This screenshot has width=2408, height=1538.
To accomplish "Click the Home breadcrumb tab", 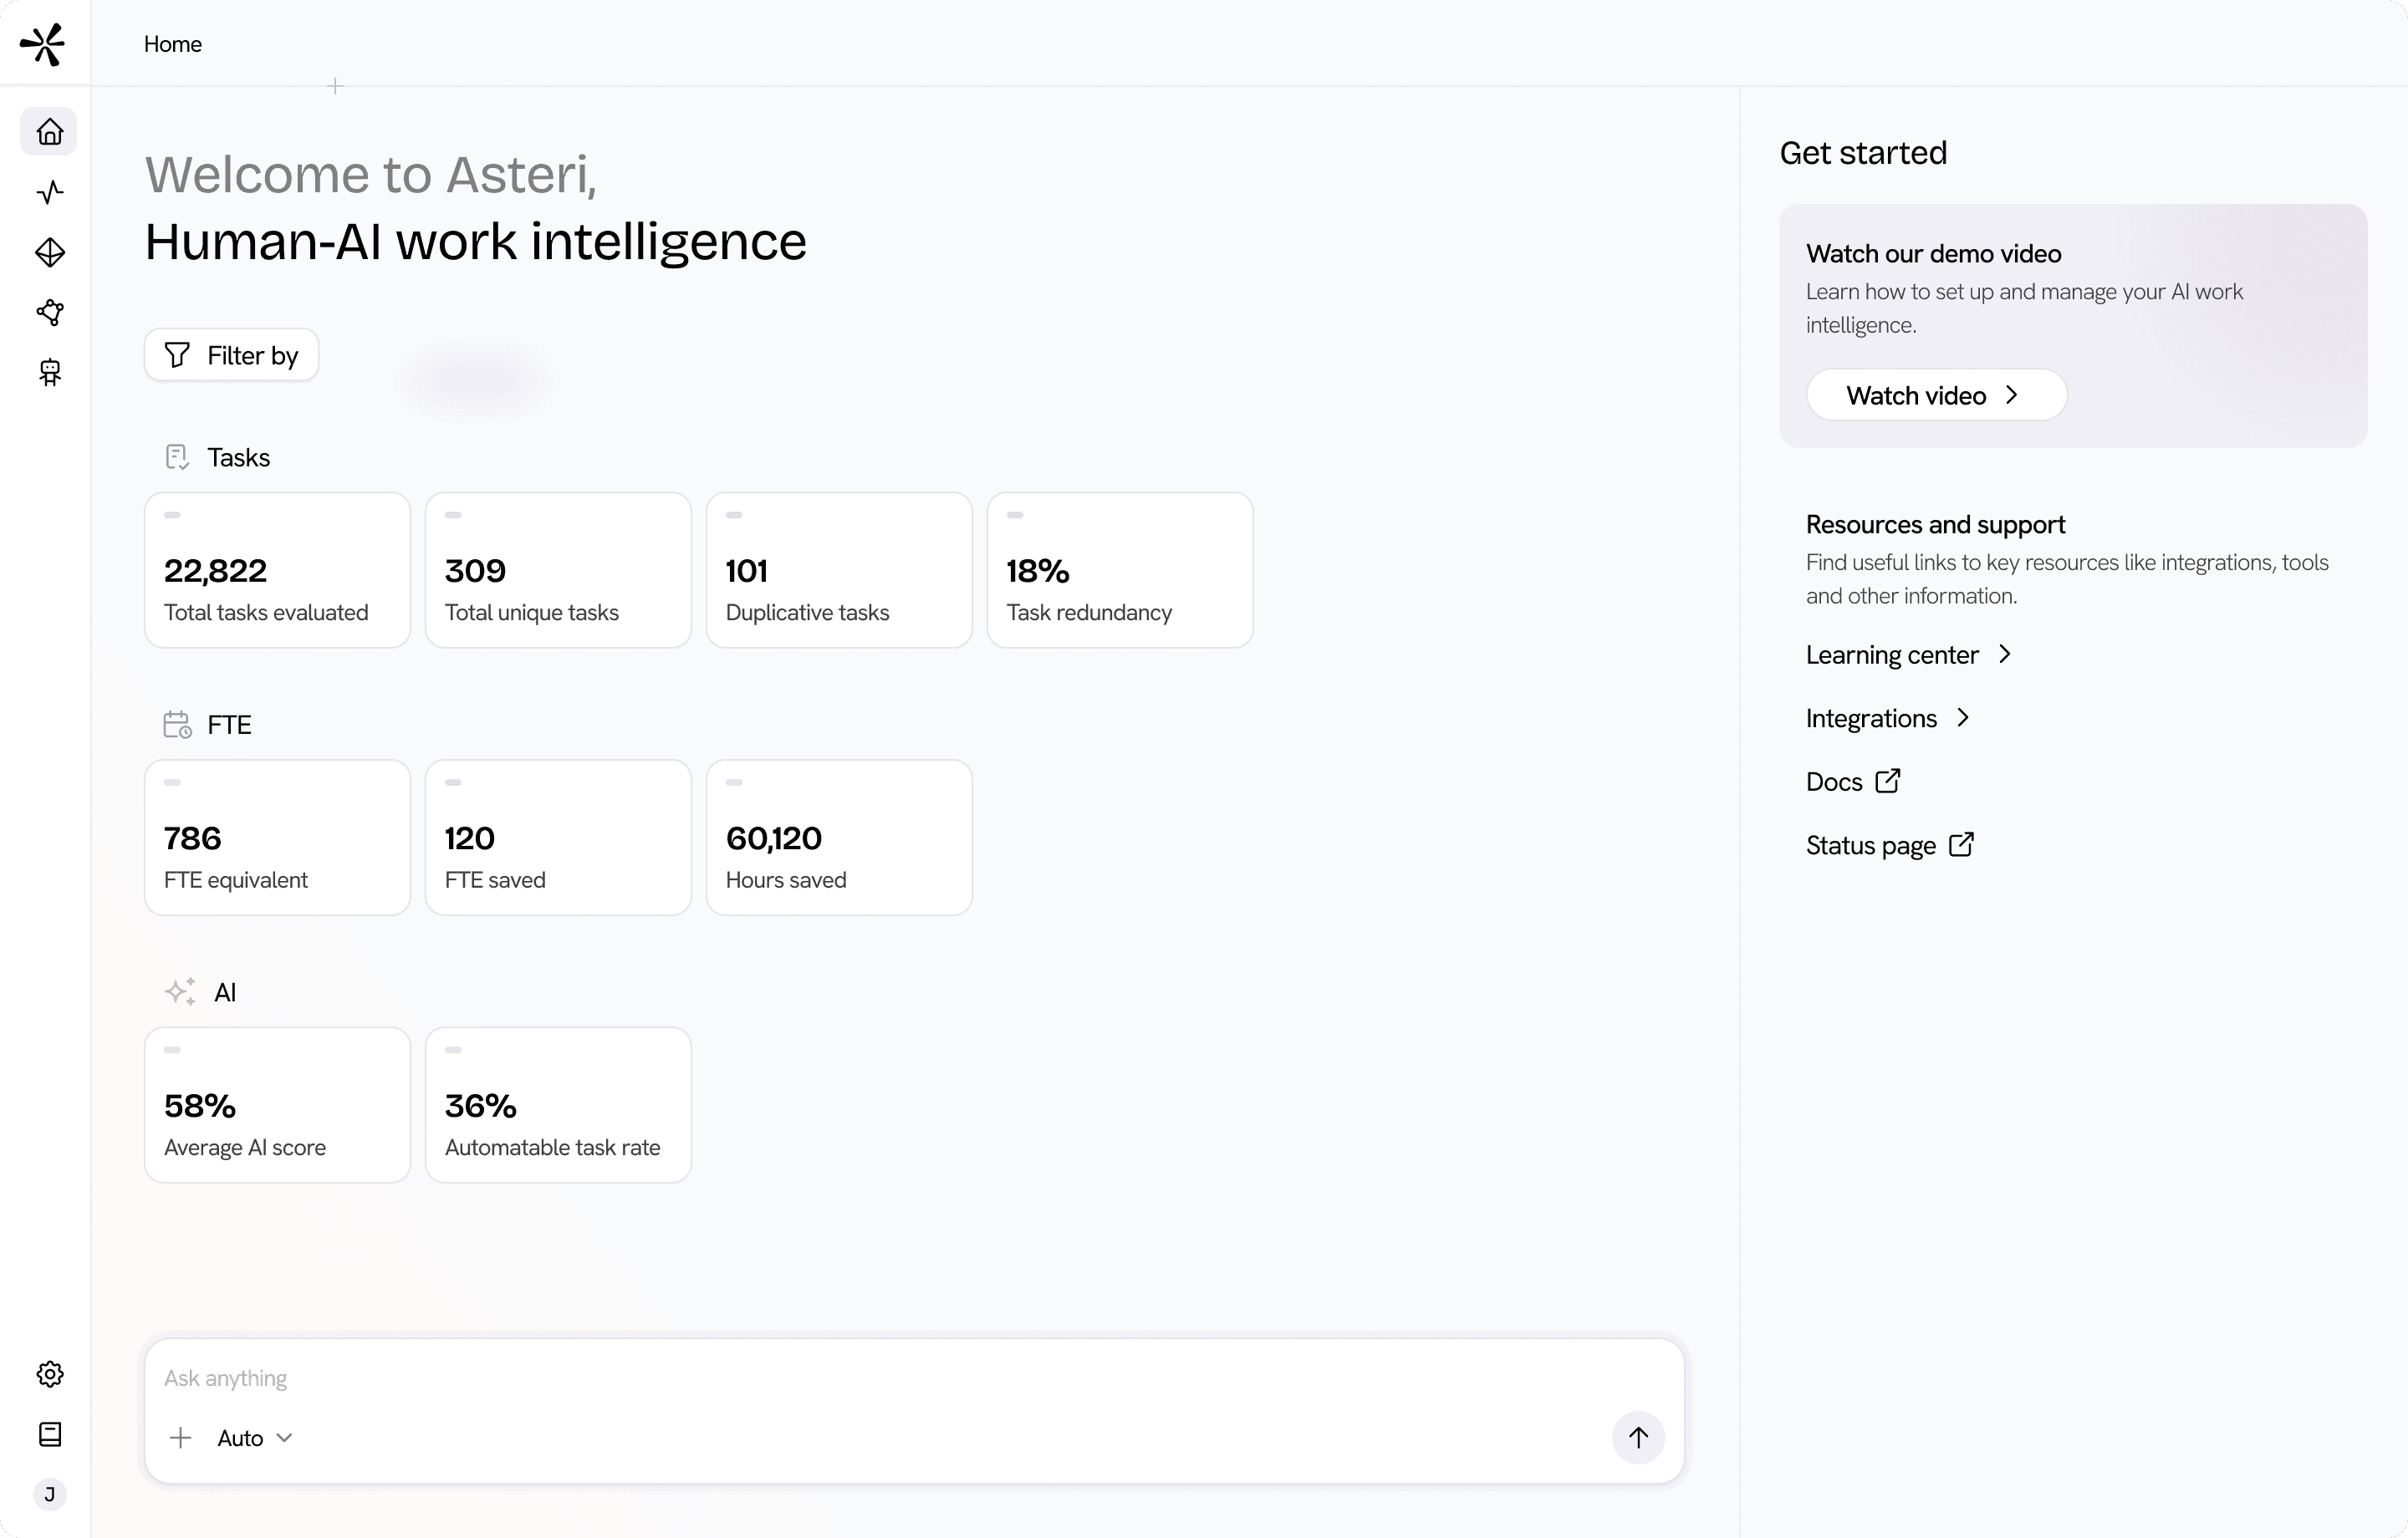I will coord(173,44).
